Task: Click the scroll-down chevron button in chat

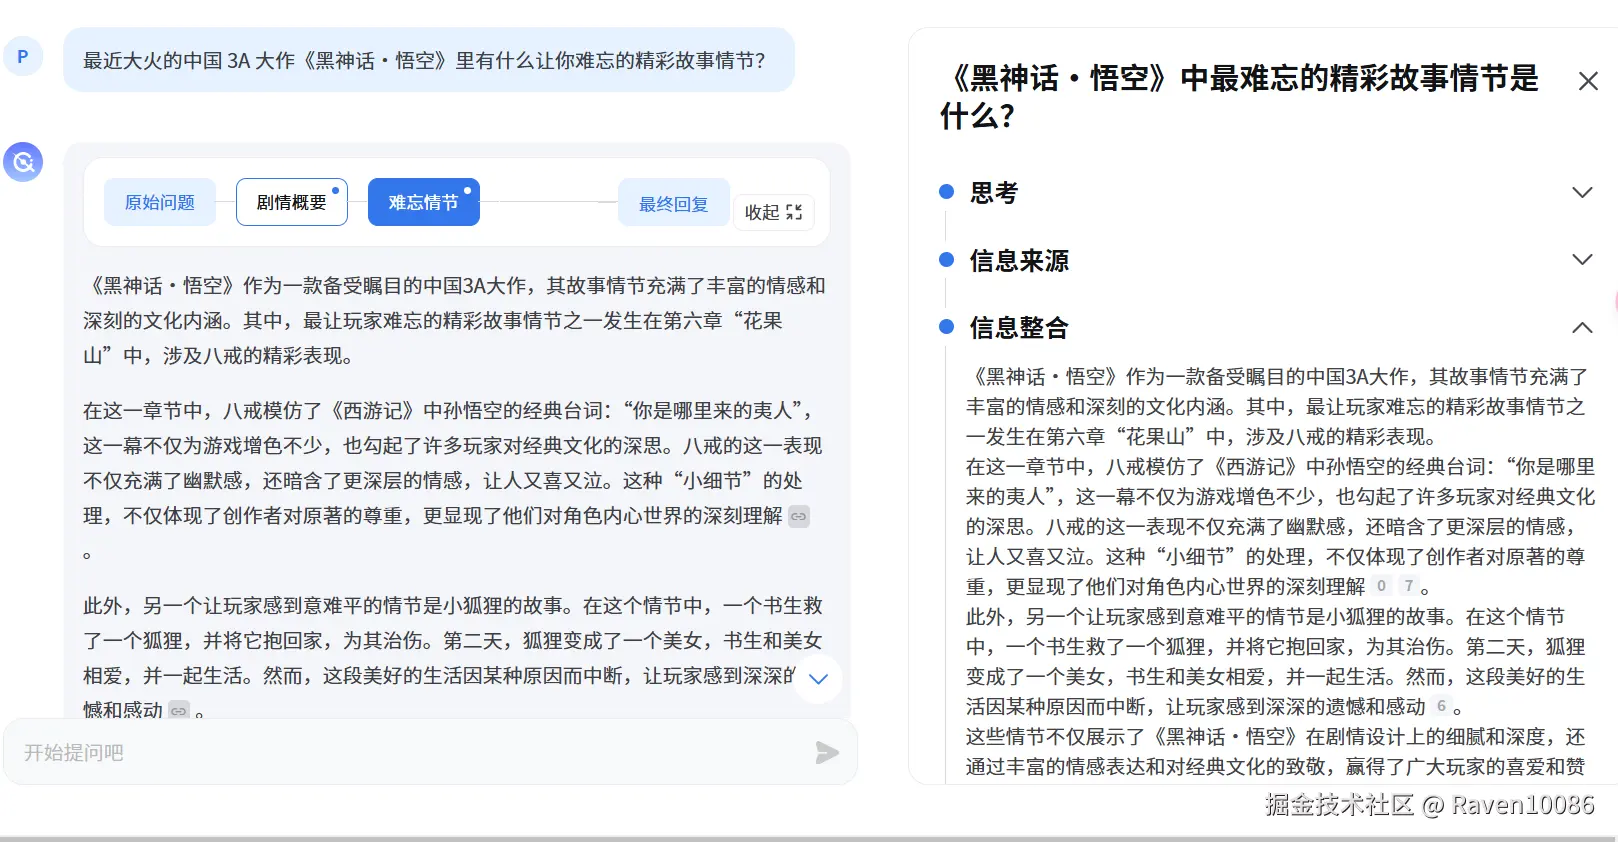Action: [x=818, y=679]
